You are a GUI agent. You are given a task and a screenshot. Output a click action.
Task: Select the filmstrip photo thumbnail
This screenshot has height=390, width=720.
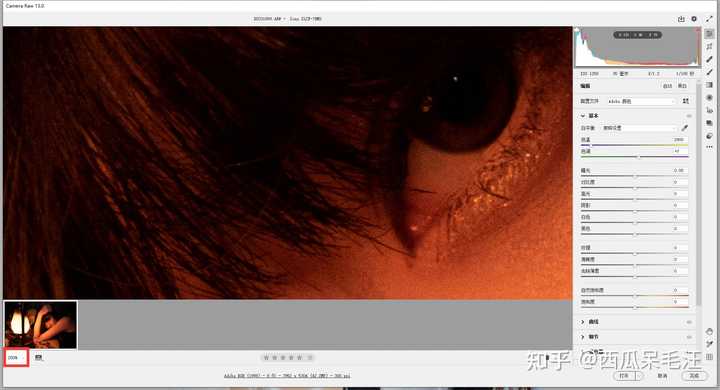[x=40, y=325]
